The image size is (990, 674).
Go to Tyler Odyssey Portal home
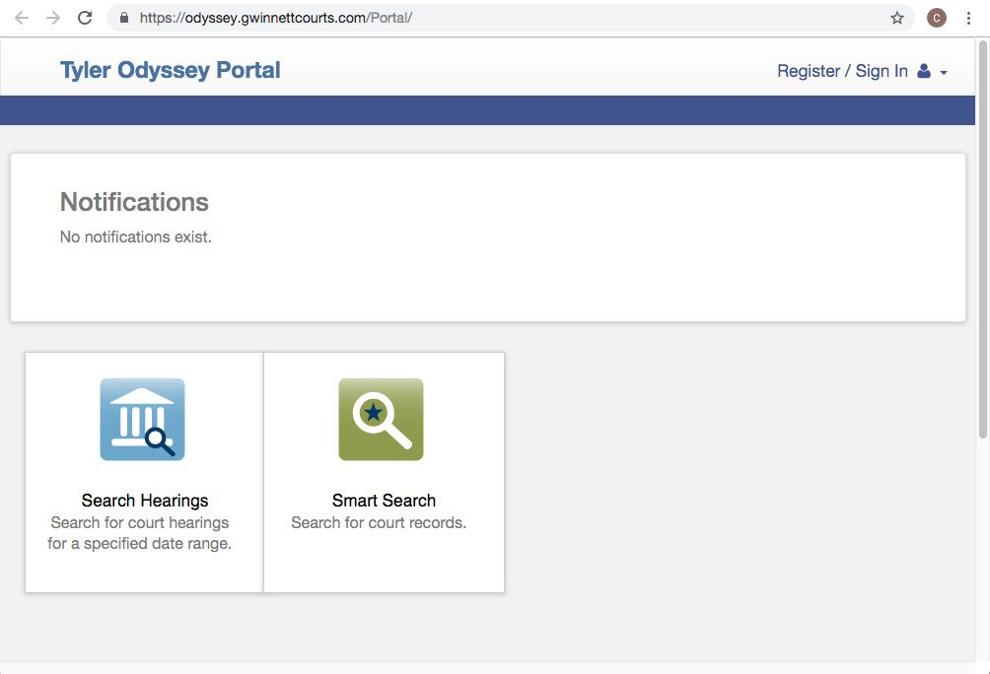coord(170,69)
